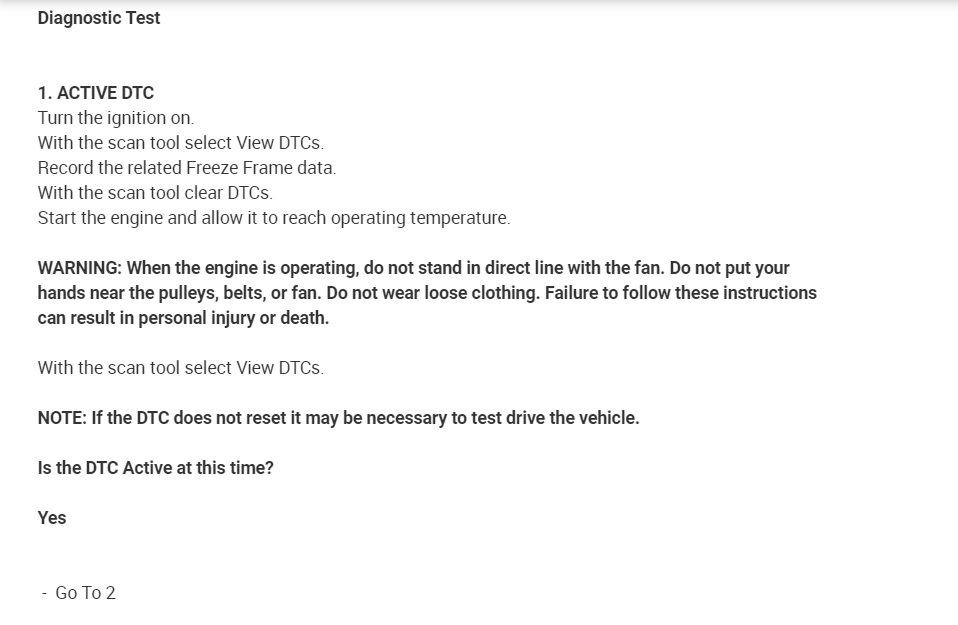
Task: Click the "1. ACTIVE DTC" step title
Action: click(x=96, y=93)
